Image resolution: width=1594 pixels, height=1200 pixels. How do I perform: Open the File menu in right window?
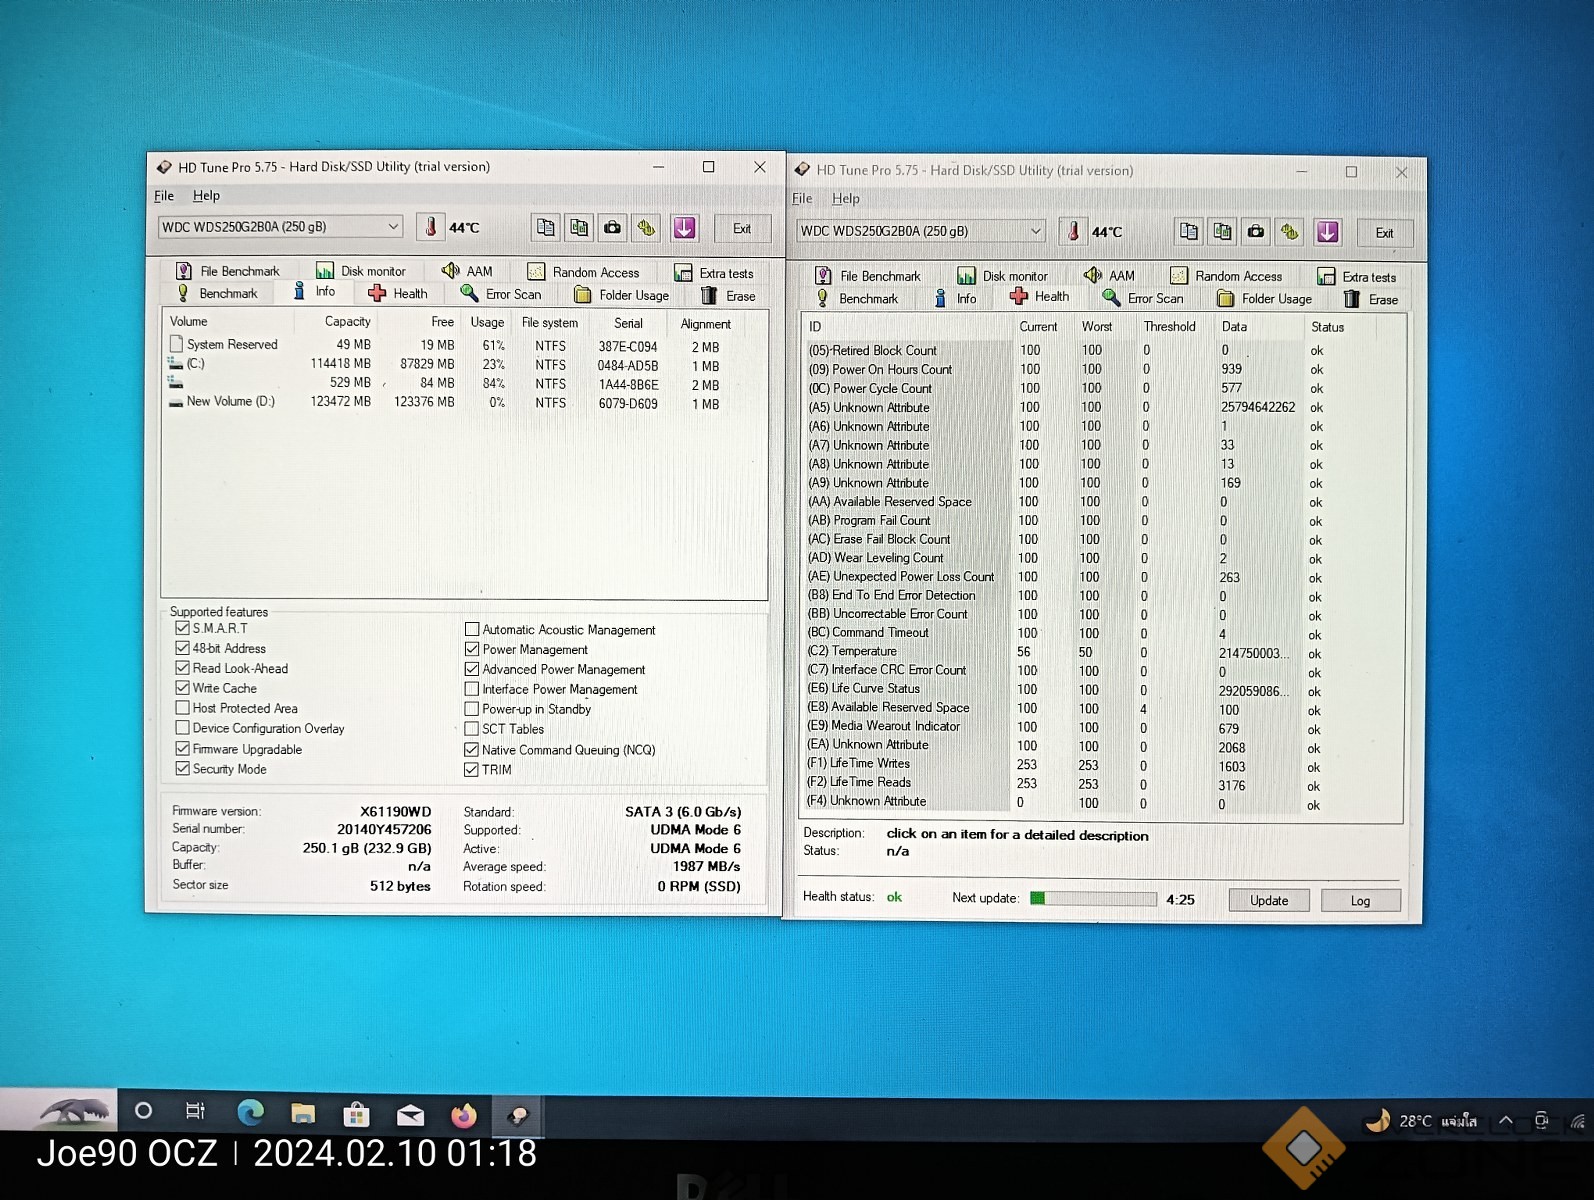pos(802,198)
